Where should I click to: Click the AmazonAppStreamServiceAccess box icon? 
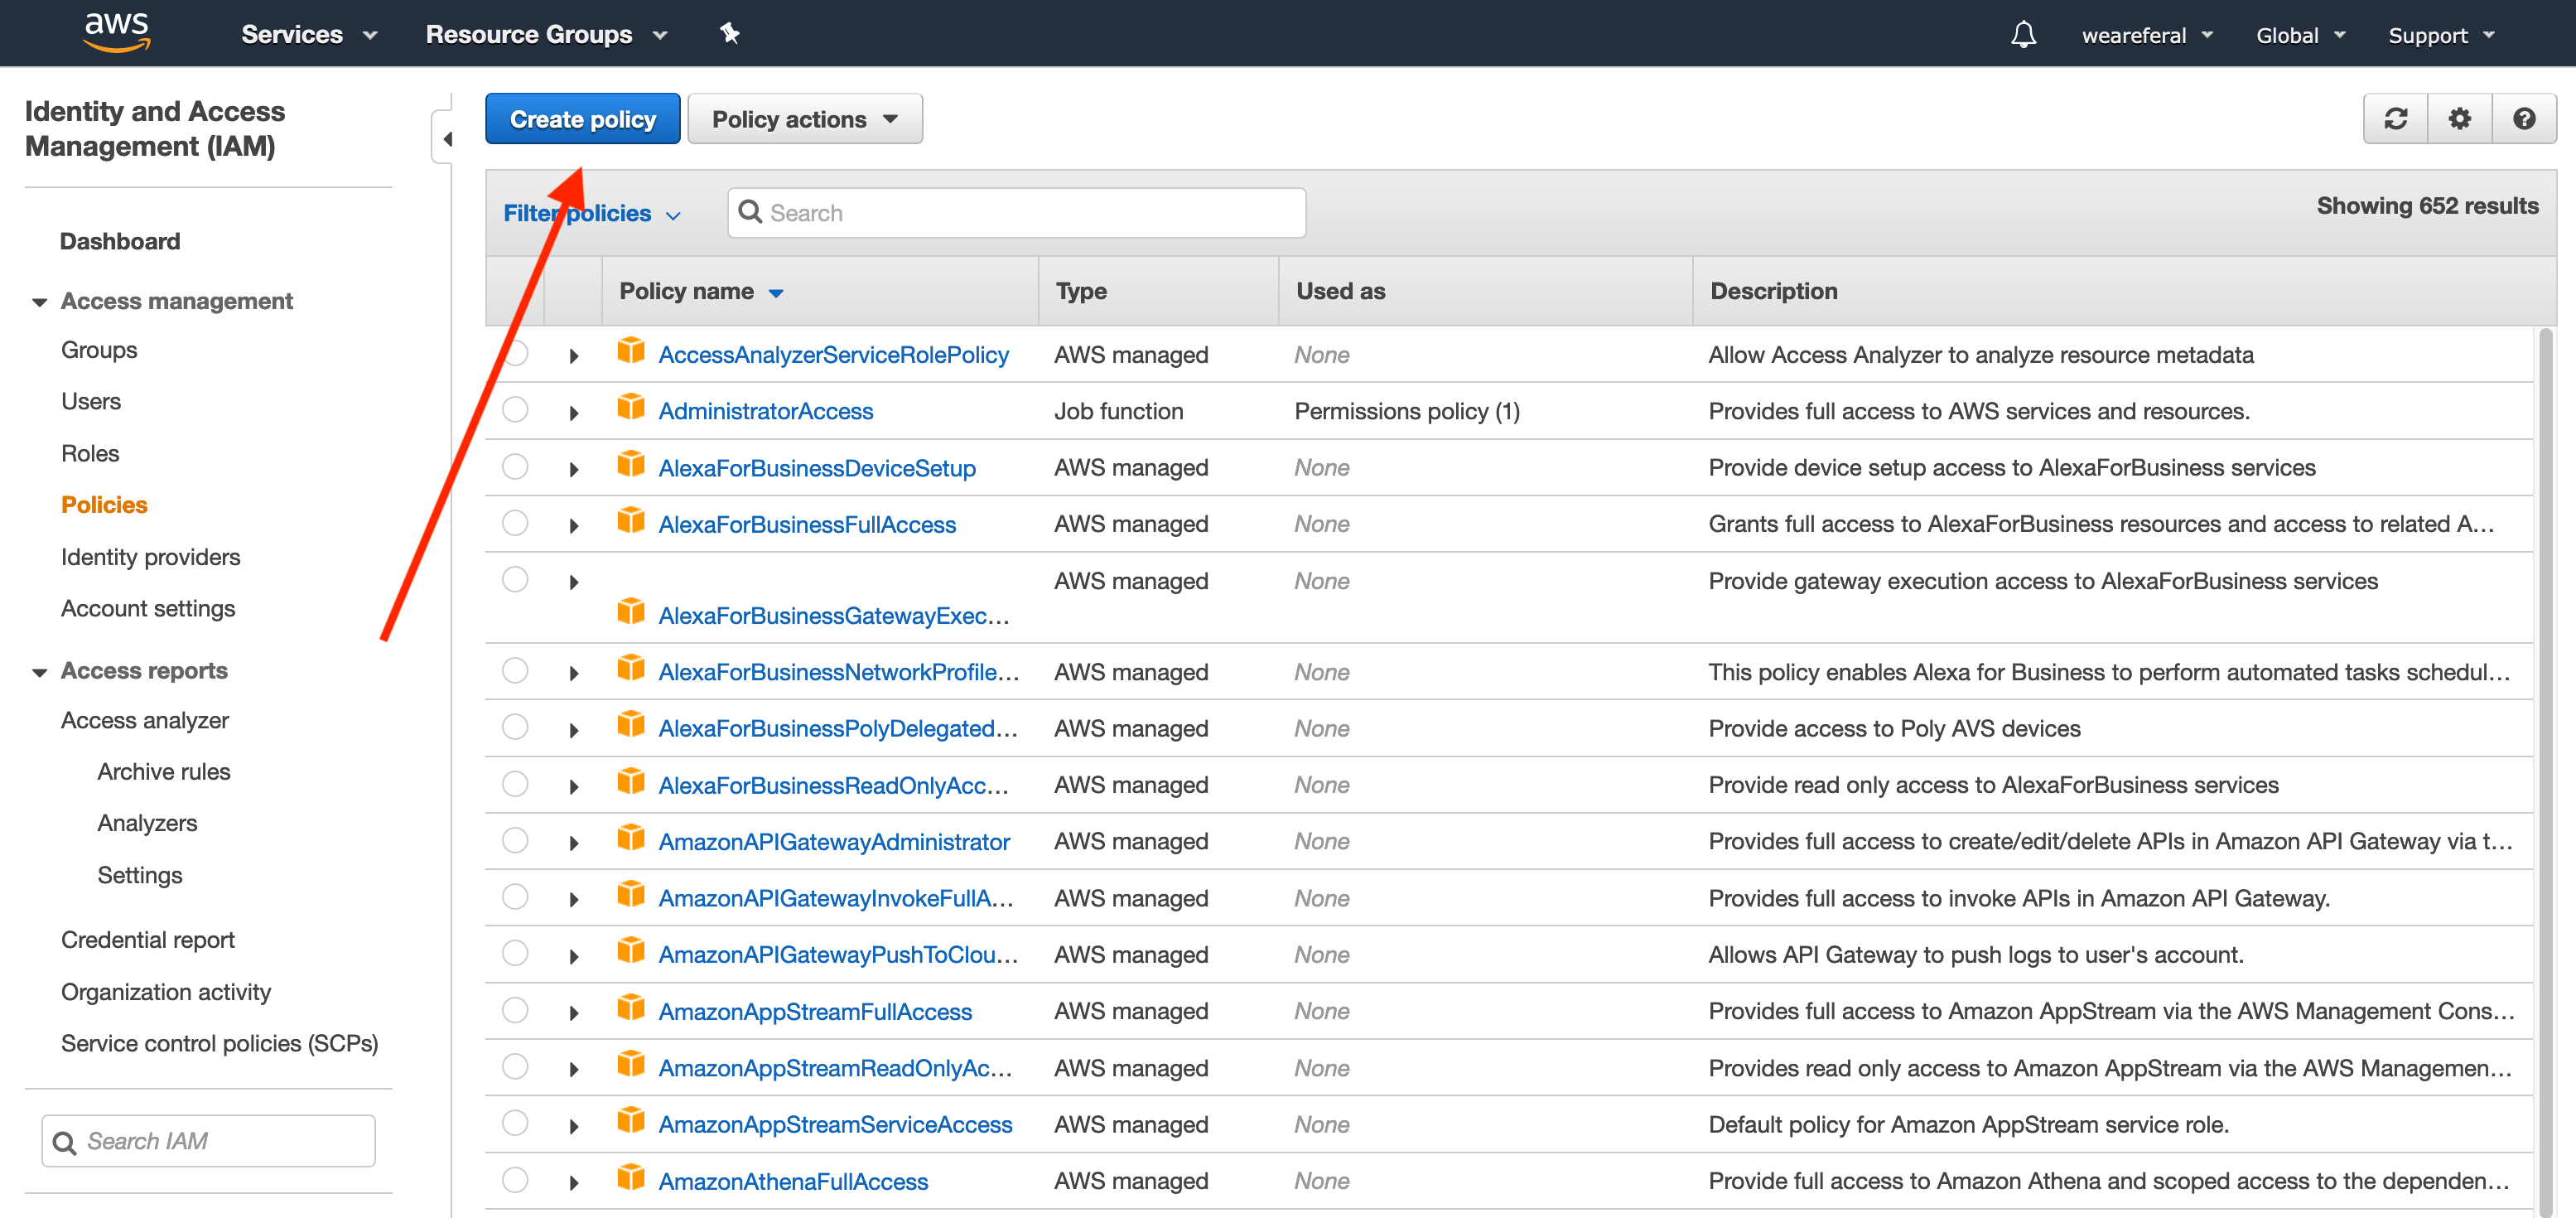coord(631,1121)
